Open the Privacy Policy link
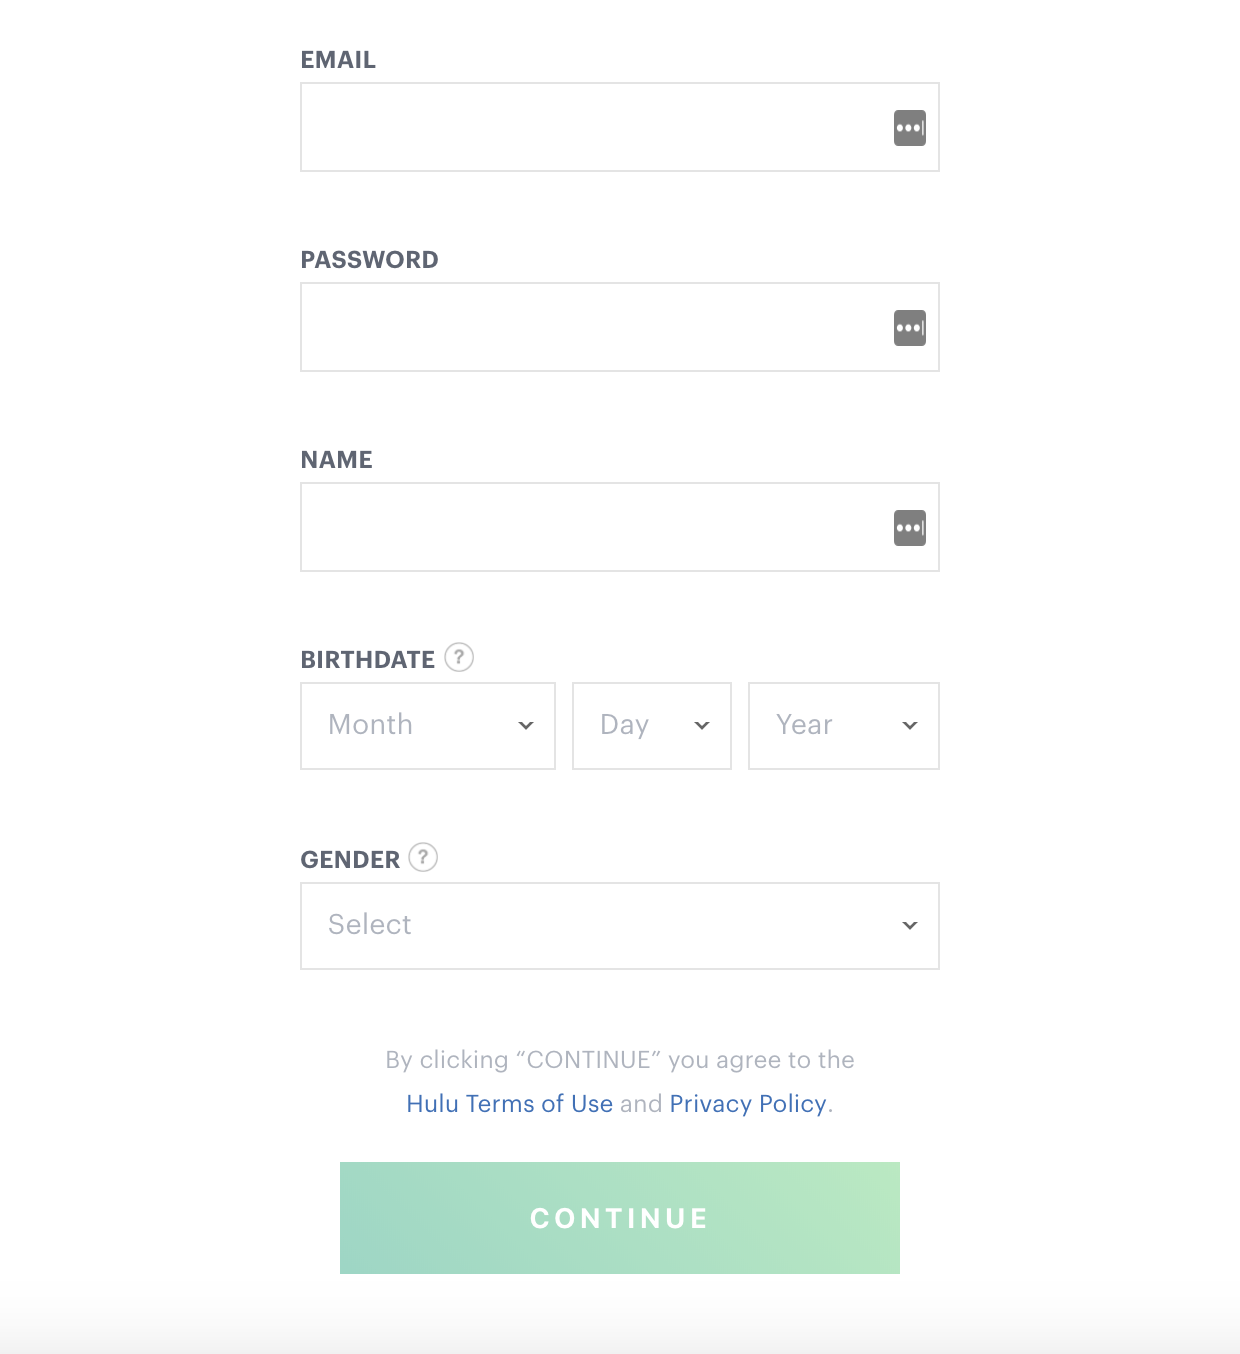Image resolution: width=1240 pixels, height=1354 pixels. tap(746, 1103)
